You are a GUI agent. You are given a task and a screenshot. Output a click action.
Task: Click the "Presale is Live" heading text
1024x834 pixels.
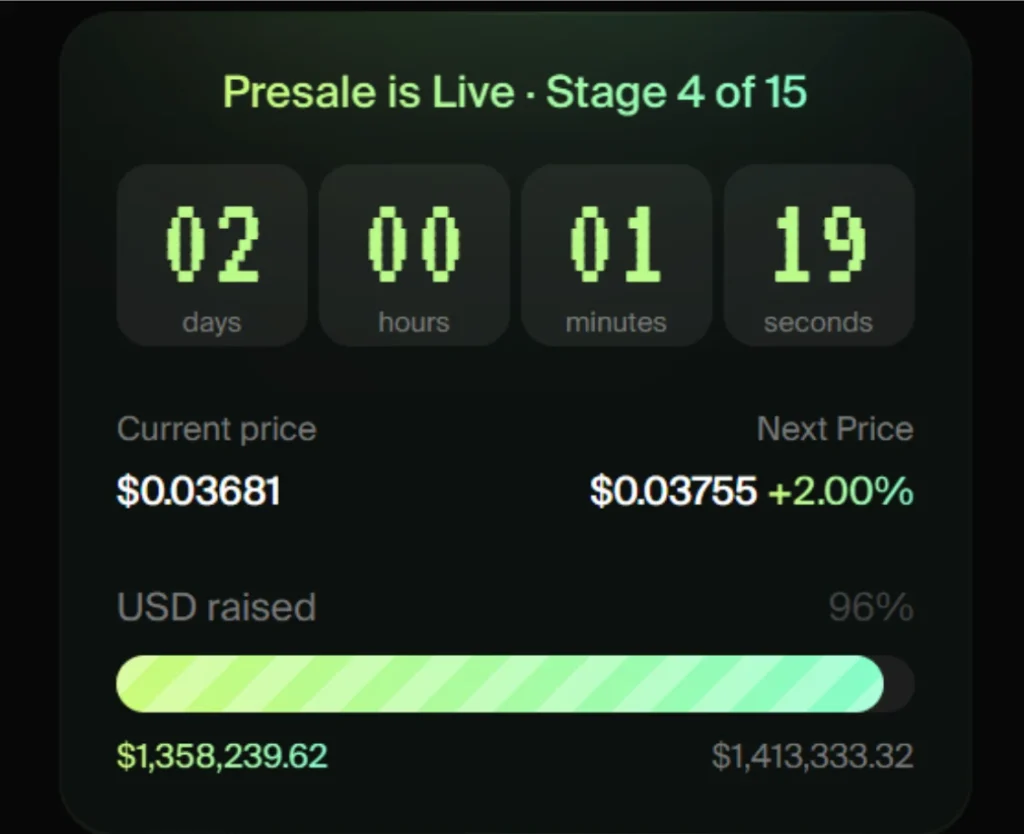coord(368,93)
